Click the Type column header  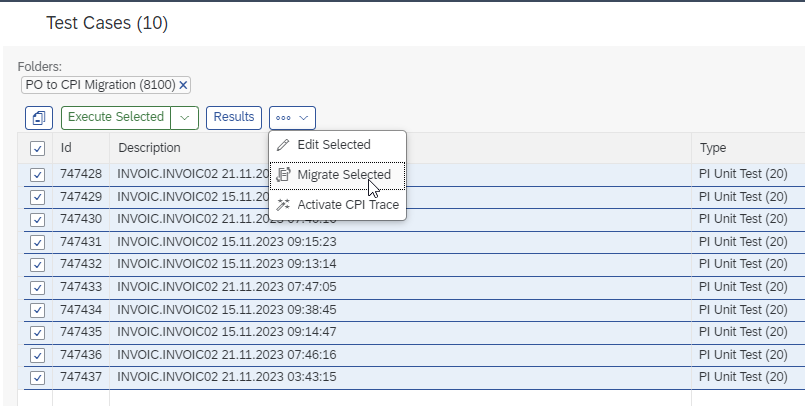712,148
